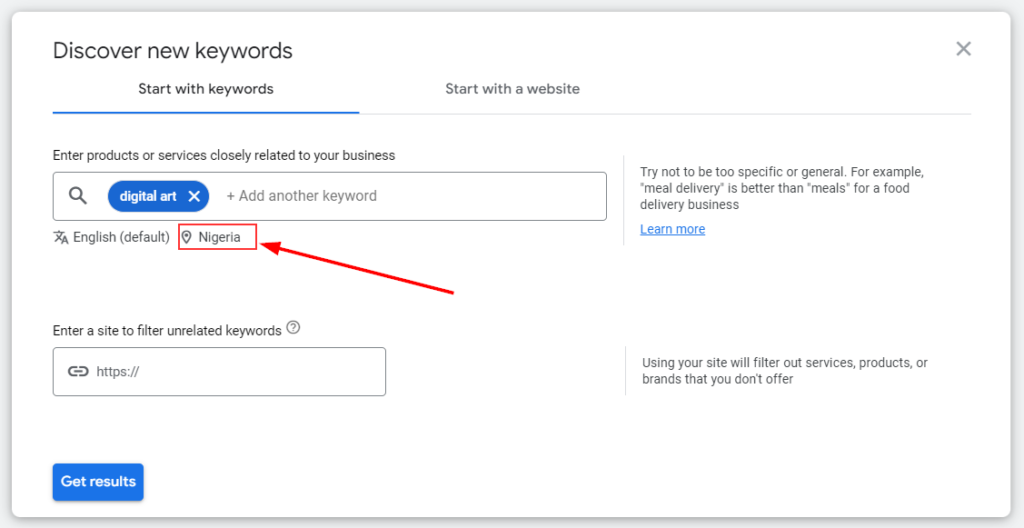Click the link chain icon in URL field
Image resolution: width=1024 pixels, height=528 pixels.
(78, 372)
